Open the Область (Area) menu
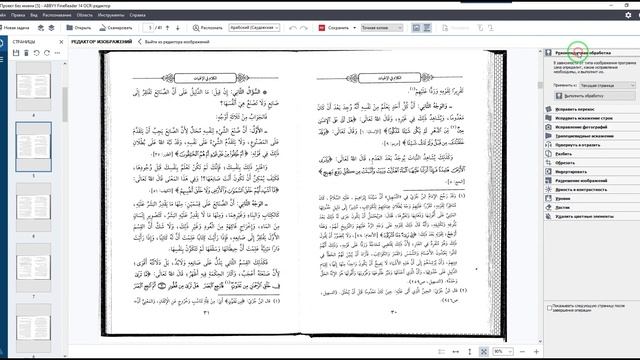This screenshot has width=640, height=360. (x=84, y=15)
